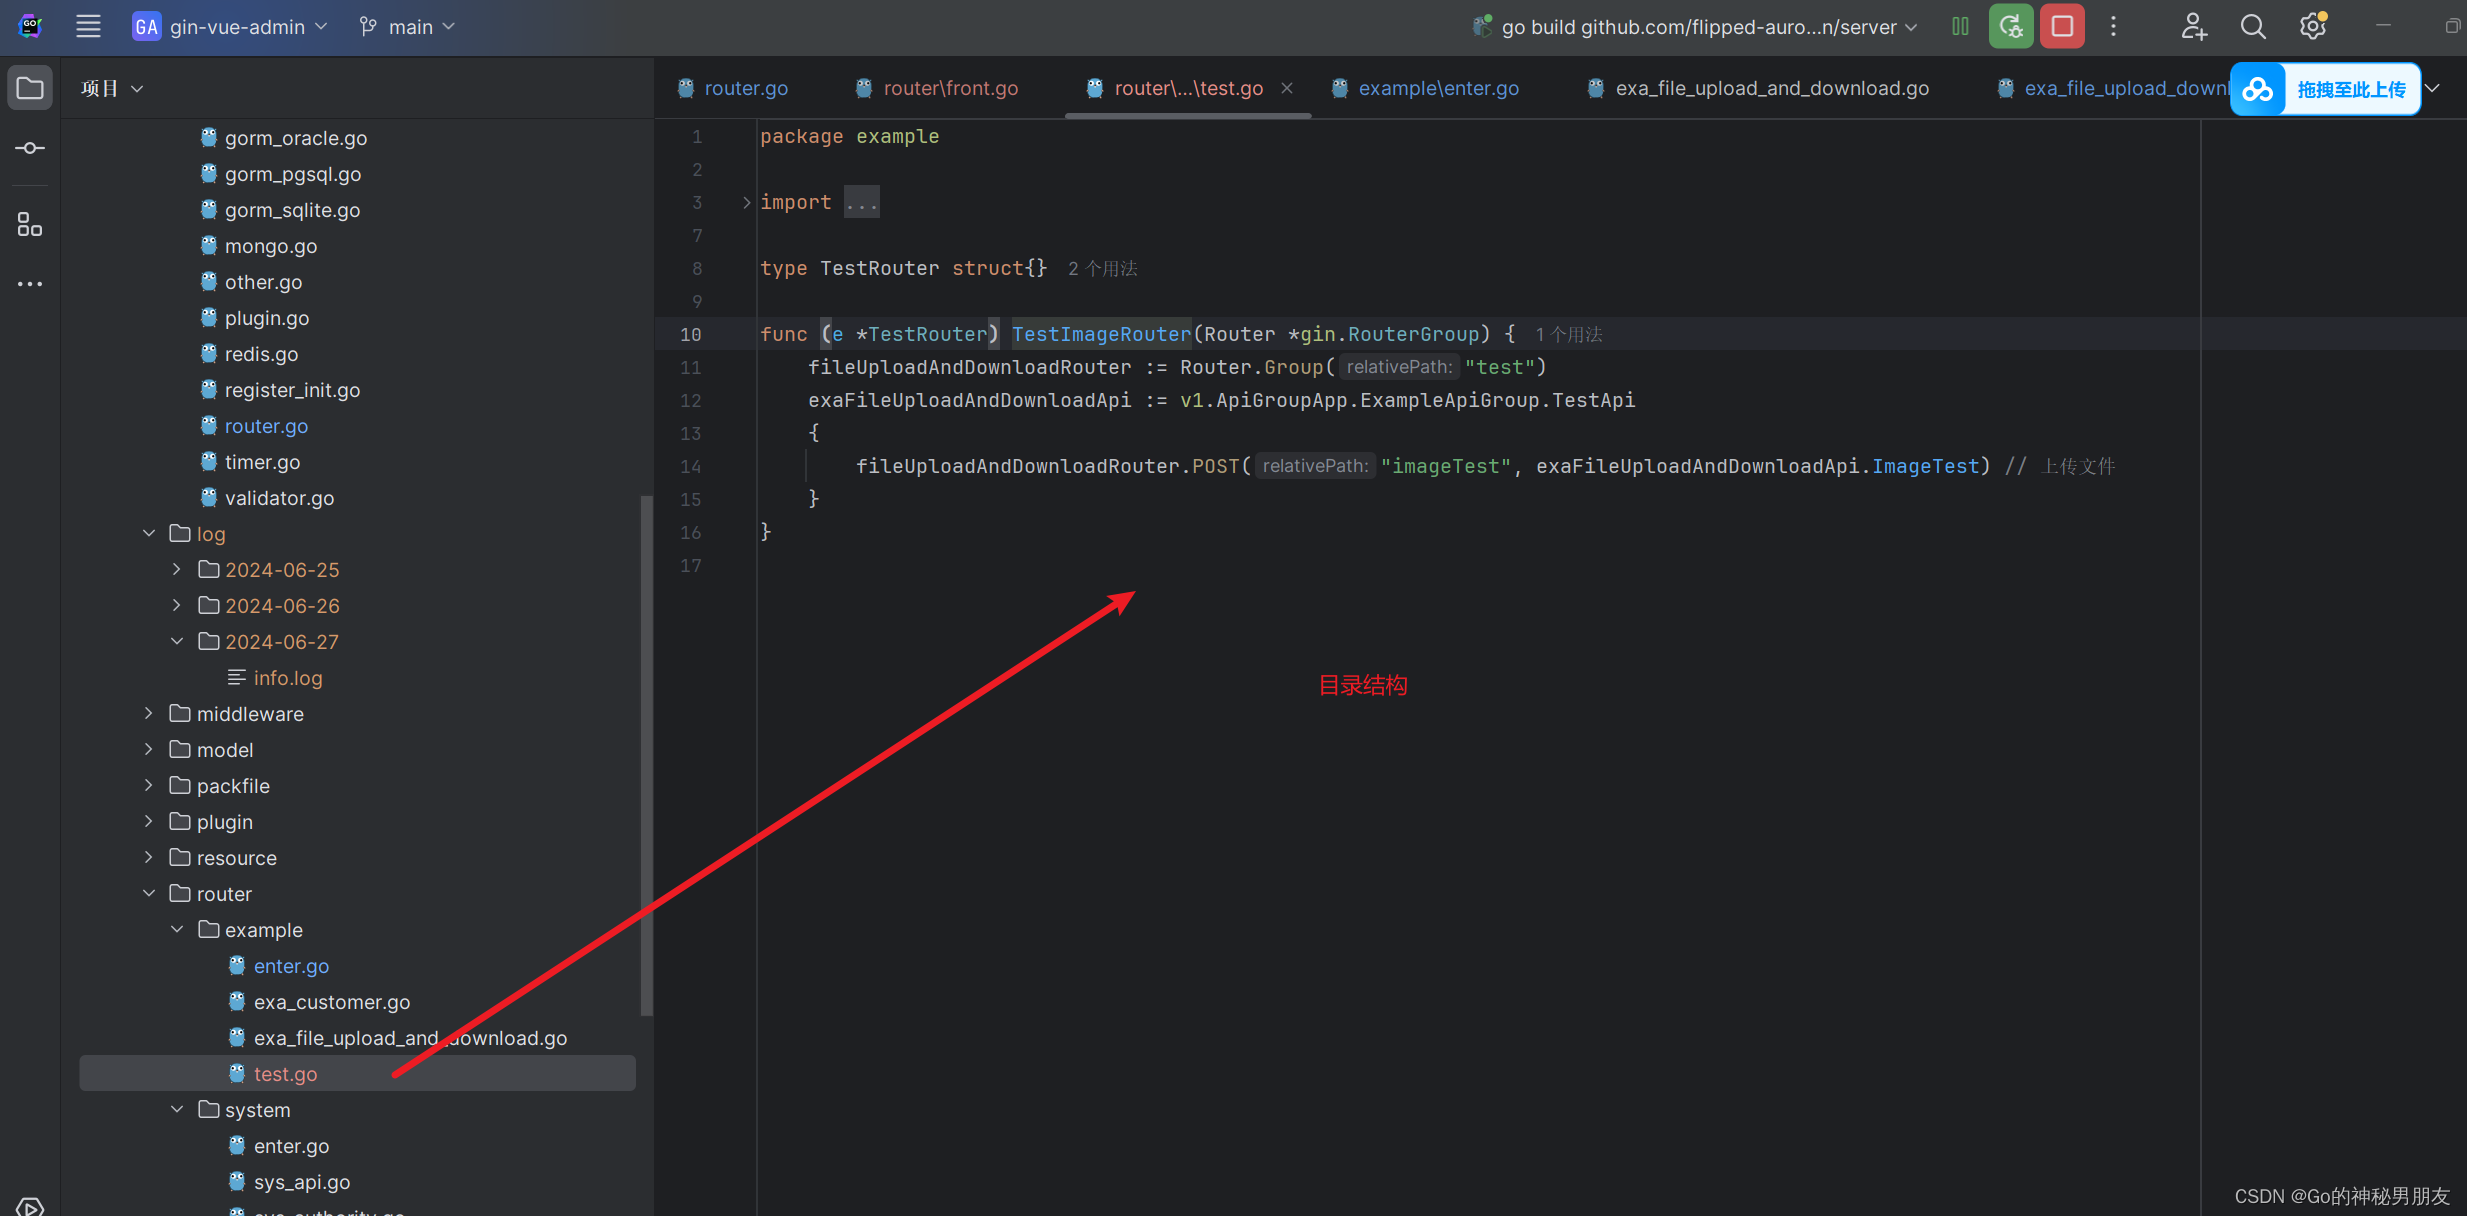The width and height of the screenshot is (2467, 1216).
Task: Open the Commit tool window
Action: (x=29, y=147)
